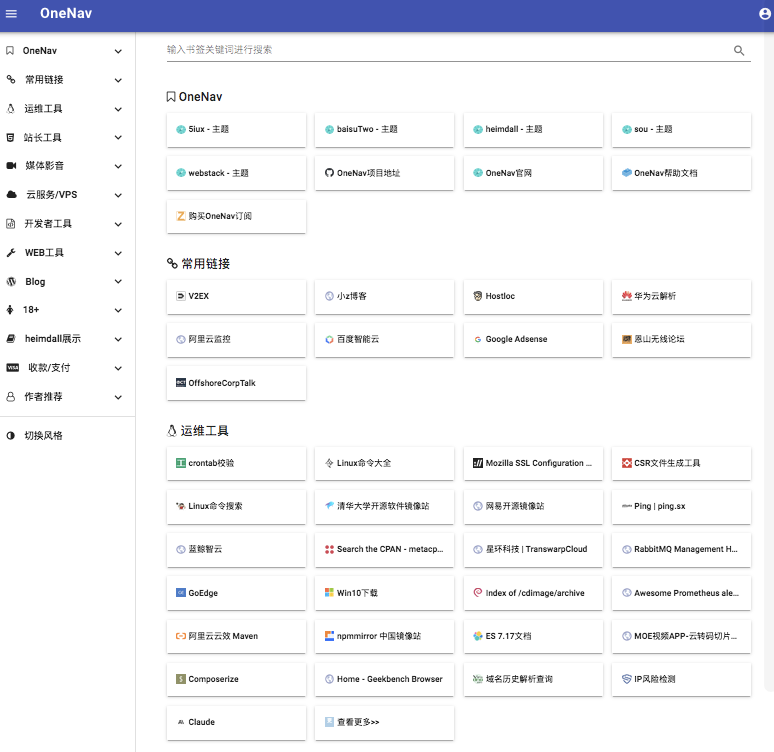Screen dimensions: 774x752
Task: Open the 阿里云云效 Maven card
Action: click(x=236, y=636)
